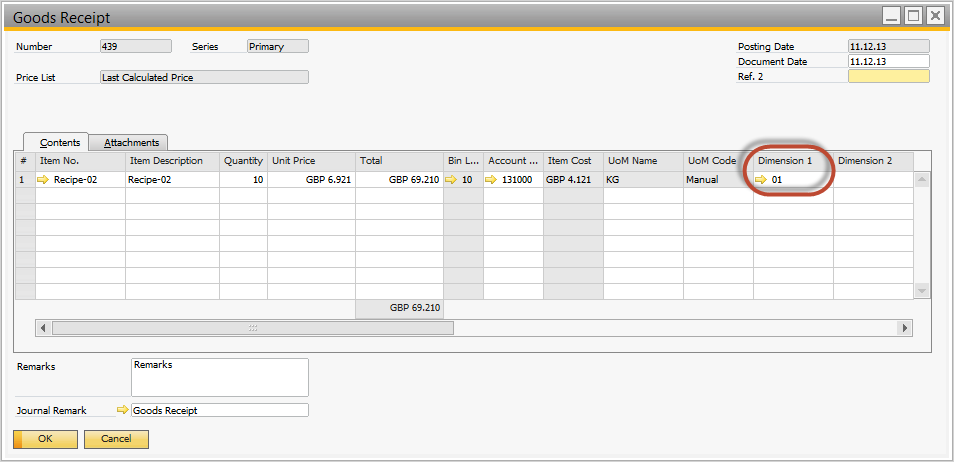This screenshot has height=462, width=954.
Task: Click the footer total GBP 69.210
Action: tap(399, 309)
